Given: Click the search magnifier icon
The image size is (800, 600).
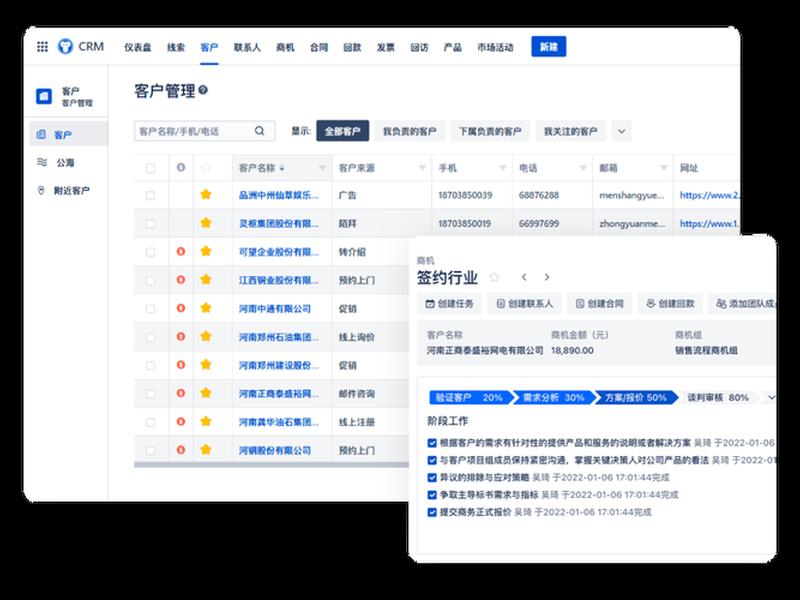Looking at the screenshot, I should tap(259, 131).
